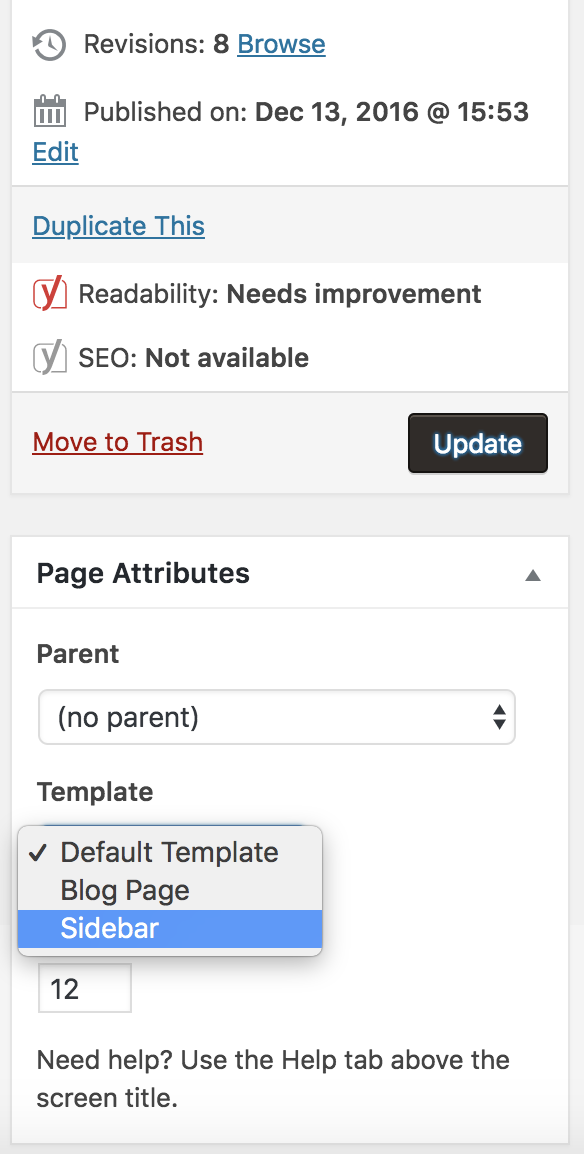584x1154 pixels.
Task: Click the Update button
Action: point(478,443)
